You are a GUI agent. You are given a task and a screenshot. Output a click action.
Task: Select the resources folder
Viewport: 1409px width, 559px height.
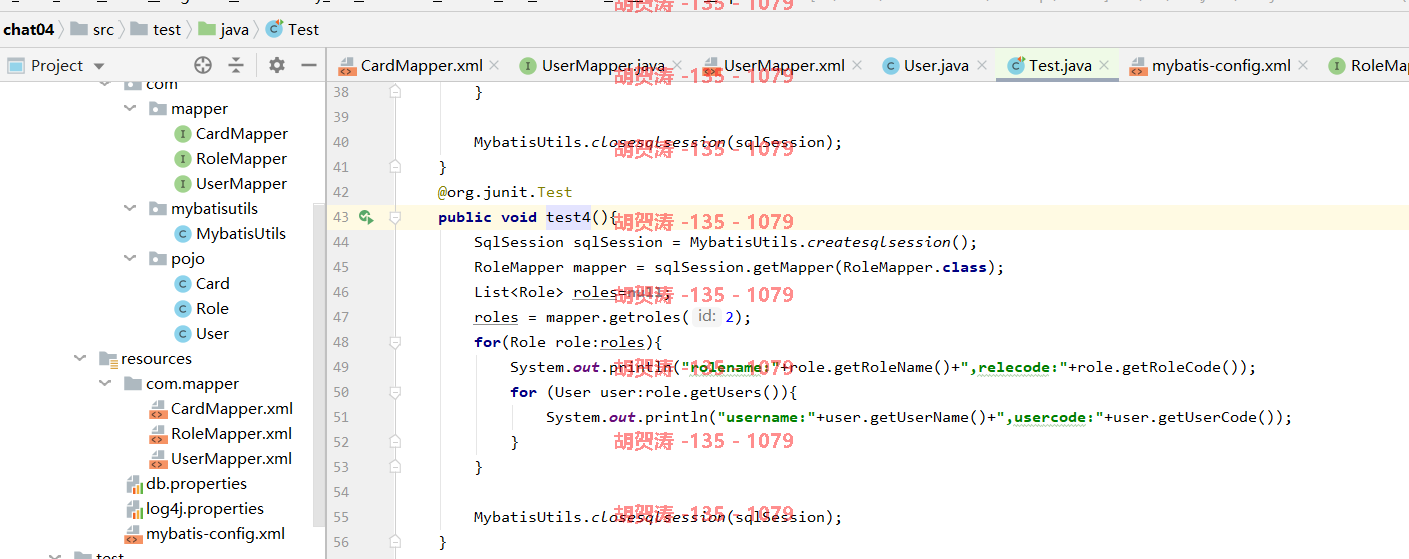click(x=145, y=359)
